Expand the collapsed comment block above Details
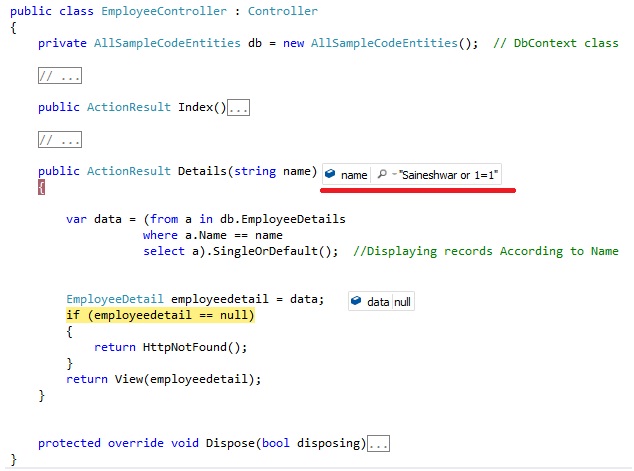The height and width of the screenshot is (471, 634). (x=60, y=139)
